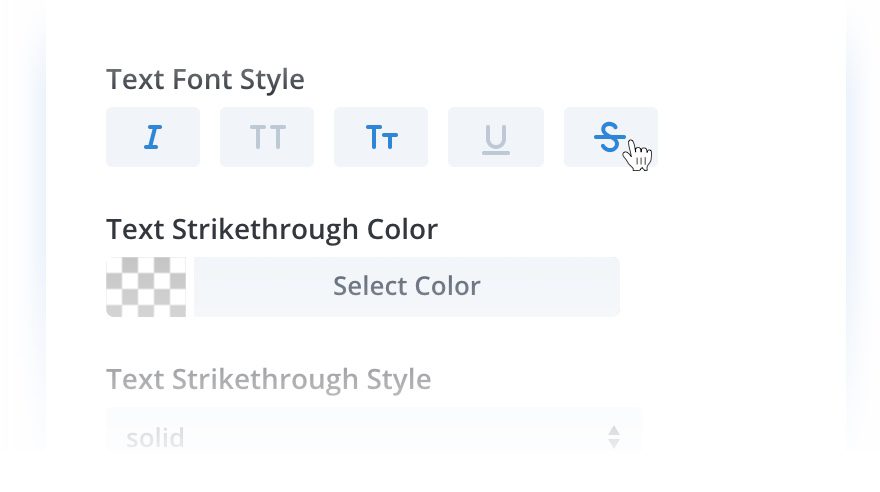Click the arrows on the solid dropdown
Viewport: 880px width, 492px height.
tap(614, 436)
